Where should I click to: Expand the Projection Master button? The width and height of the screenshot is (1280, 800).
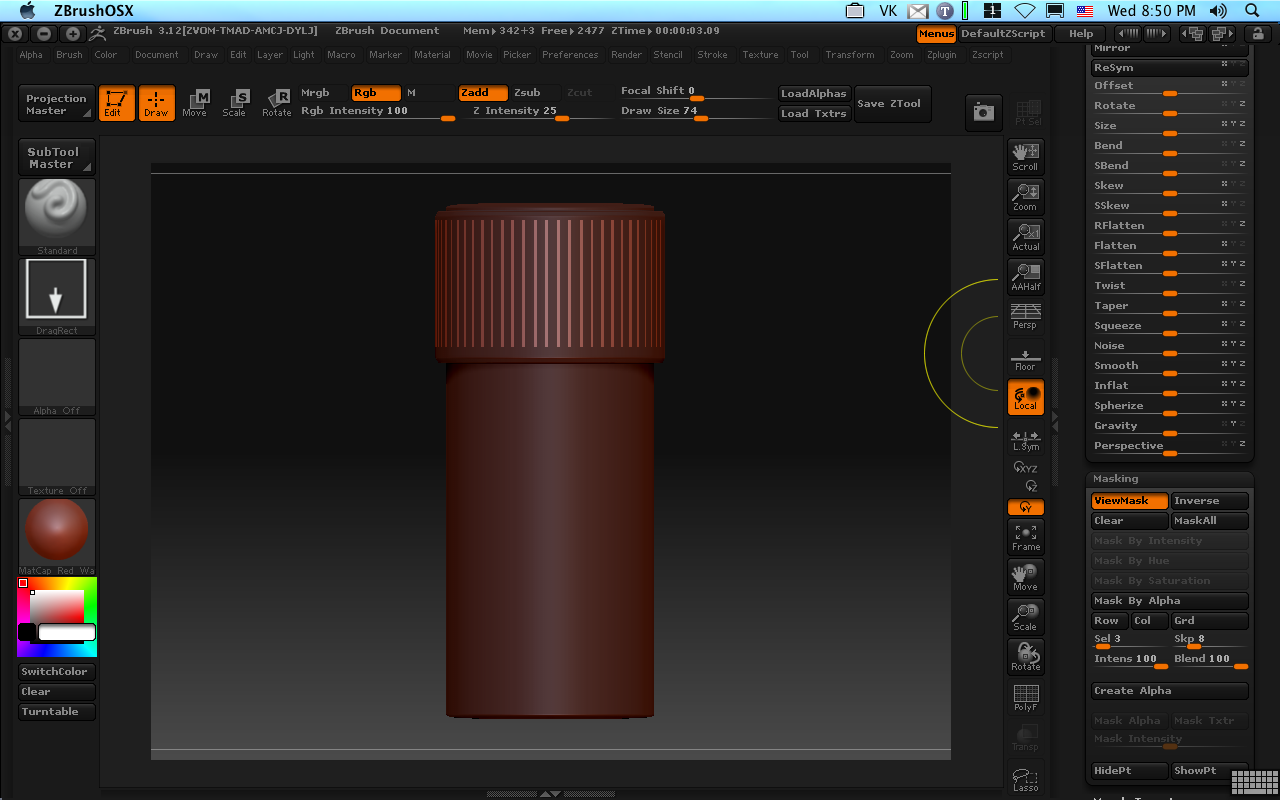[x=56, y=104]
